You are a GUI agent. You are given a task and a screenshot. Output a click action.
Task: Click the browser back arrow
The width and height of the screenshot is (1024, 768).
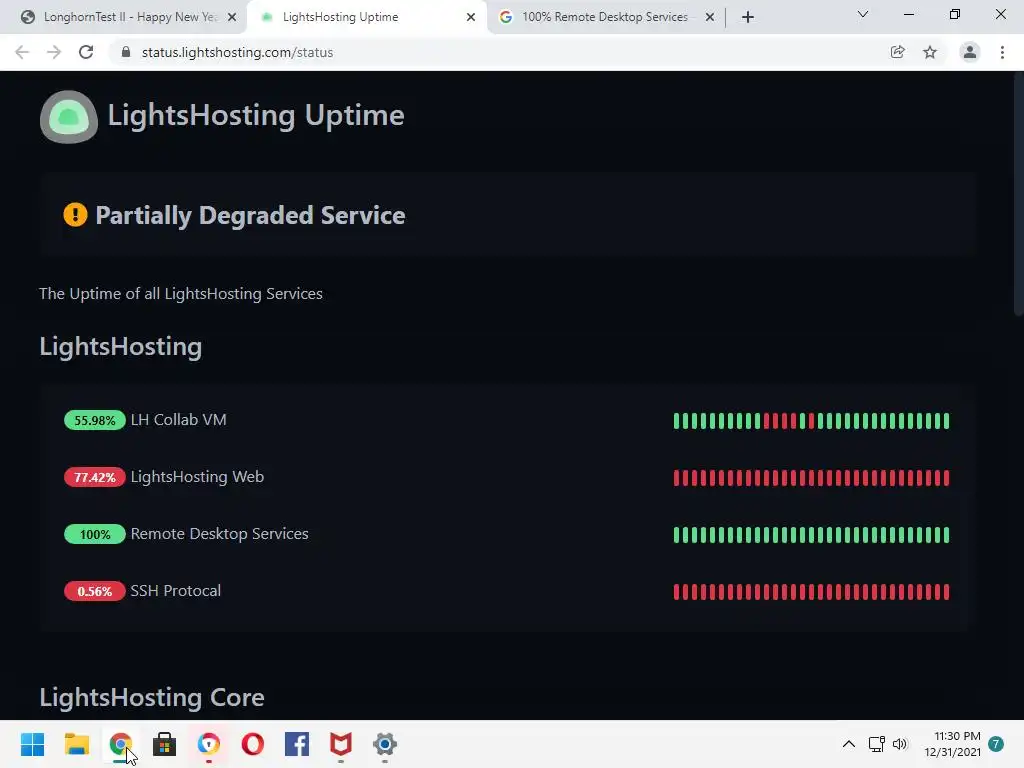click(x=22, y=52)
